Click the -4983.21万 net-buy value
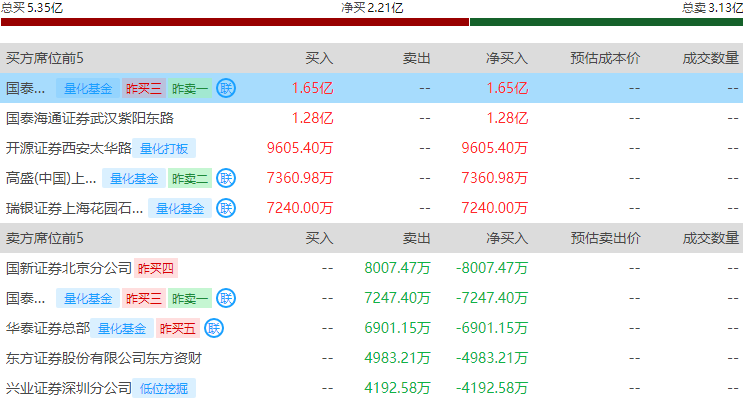743x400 pixels. click(x=492, y=358)
